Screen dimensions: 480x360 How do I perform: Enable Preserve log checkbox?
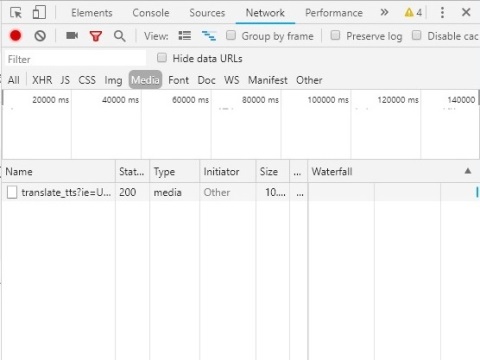tap(335, 35)
